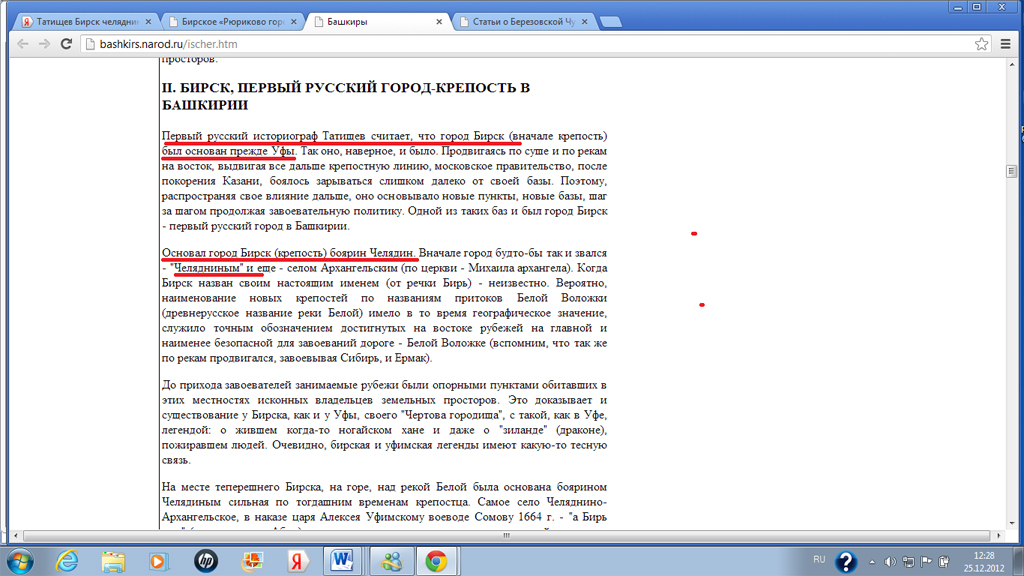The height and width of the screenshot is (576, 1024).
Task: Click the word 'Сомову' in the last paragraph
Action: (x=496, y=517)
